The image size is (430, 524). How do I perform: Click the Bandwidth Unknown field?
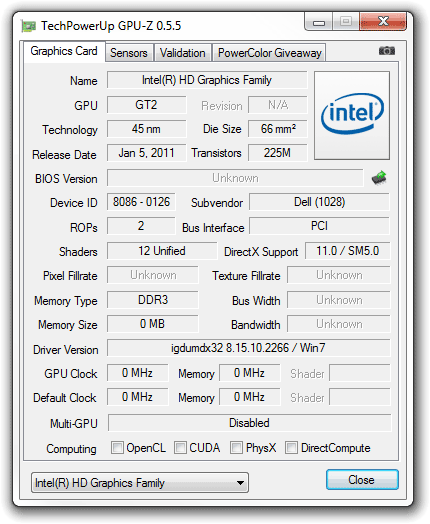tap(339, 324)
